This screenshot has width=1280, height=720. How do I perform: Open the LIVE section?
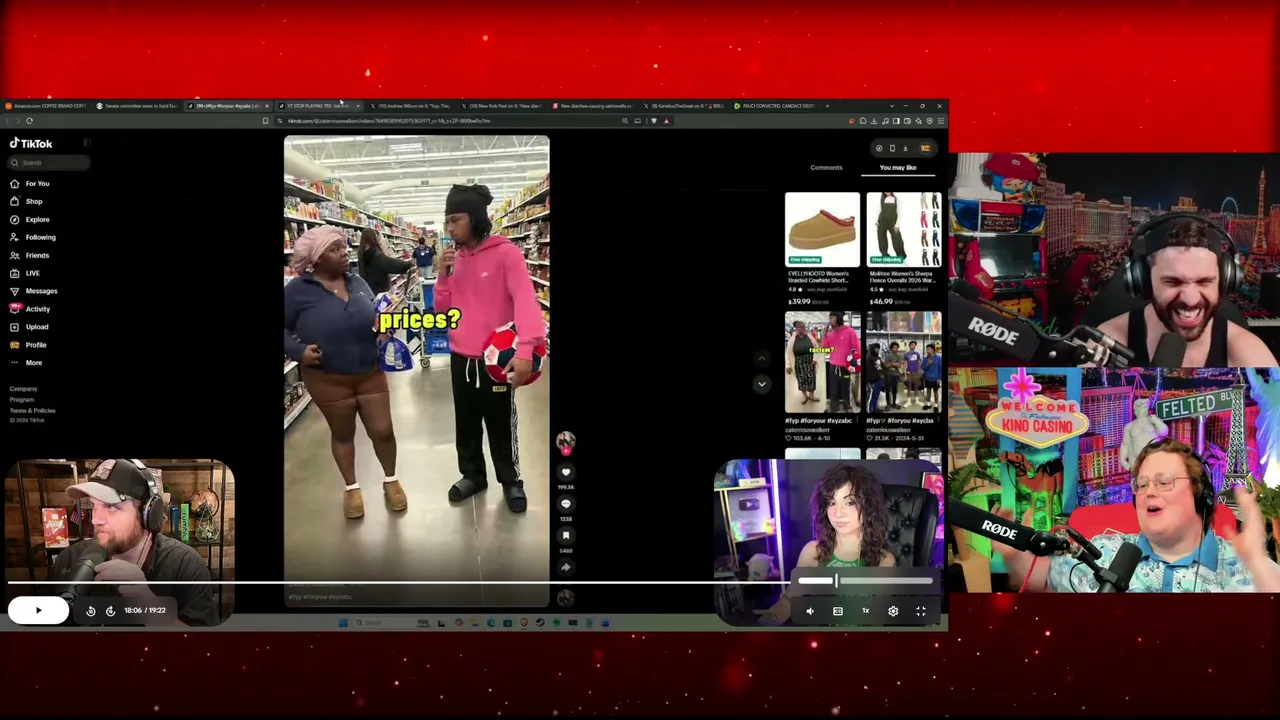pyautogui.click(x=26, y=274)
